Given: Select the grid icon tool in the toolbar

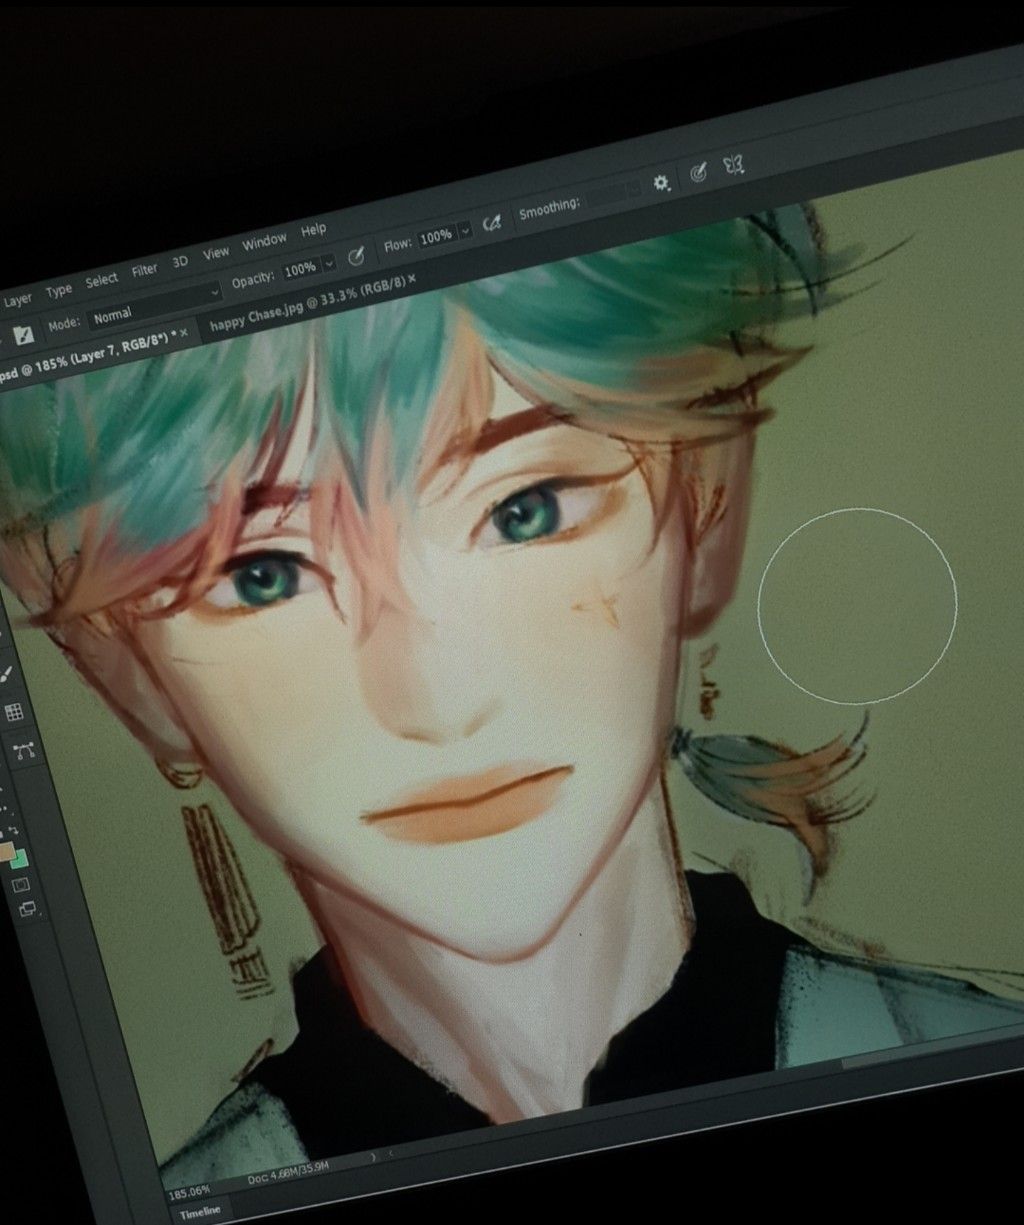Looking at the screenshot, I should pos(14,713).
